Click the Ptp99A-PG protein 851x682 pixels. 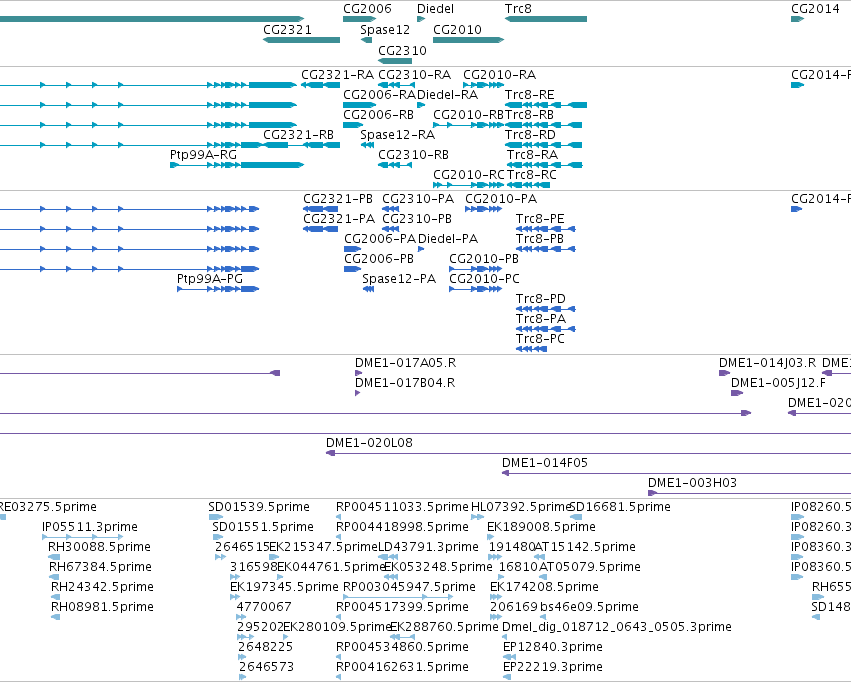(218, 289)
